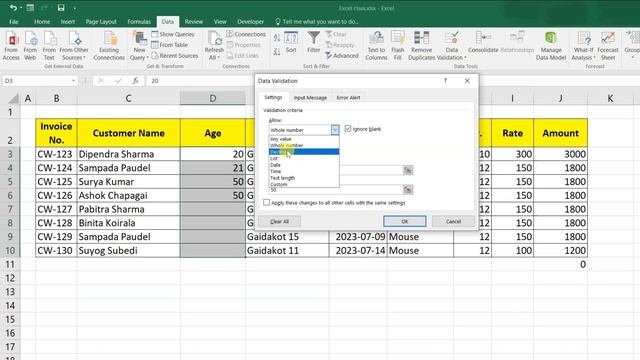Click From Table in Get & Transform
Image resolution: width=640 pixels, height=360 pixels.
click(x=169, y=45)
